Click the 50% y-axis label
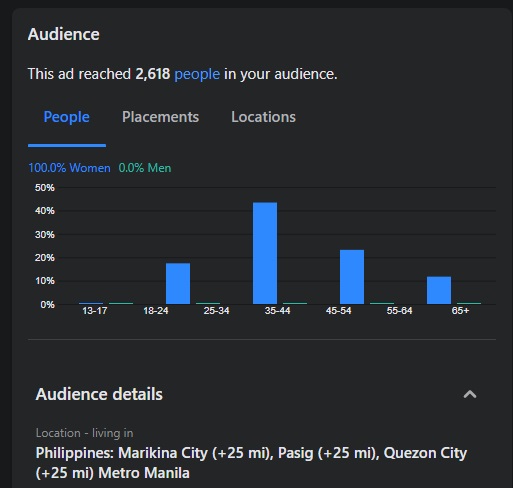 click(x=45, y=188)
